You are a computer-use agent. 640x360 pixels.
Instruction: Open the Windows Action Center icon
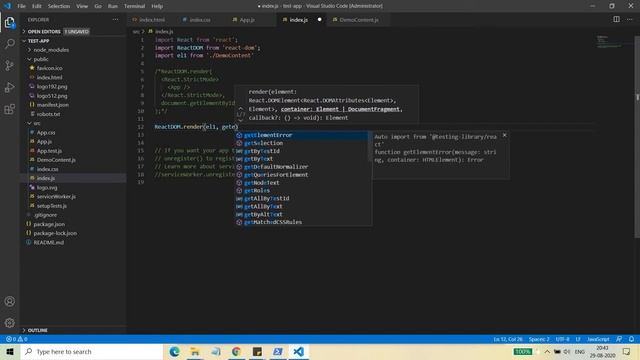(x=627, y=351)
